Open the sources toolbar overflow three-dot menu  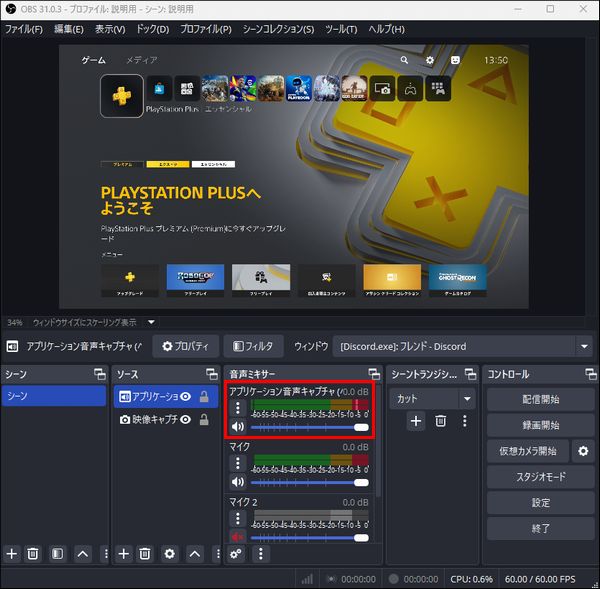[218, 554]
